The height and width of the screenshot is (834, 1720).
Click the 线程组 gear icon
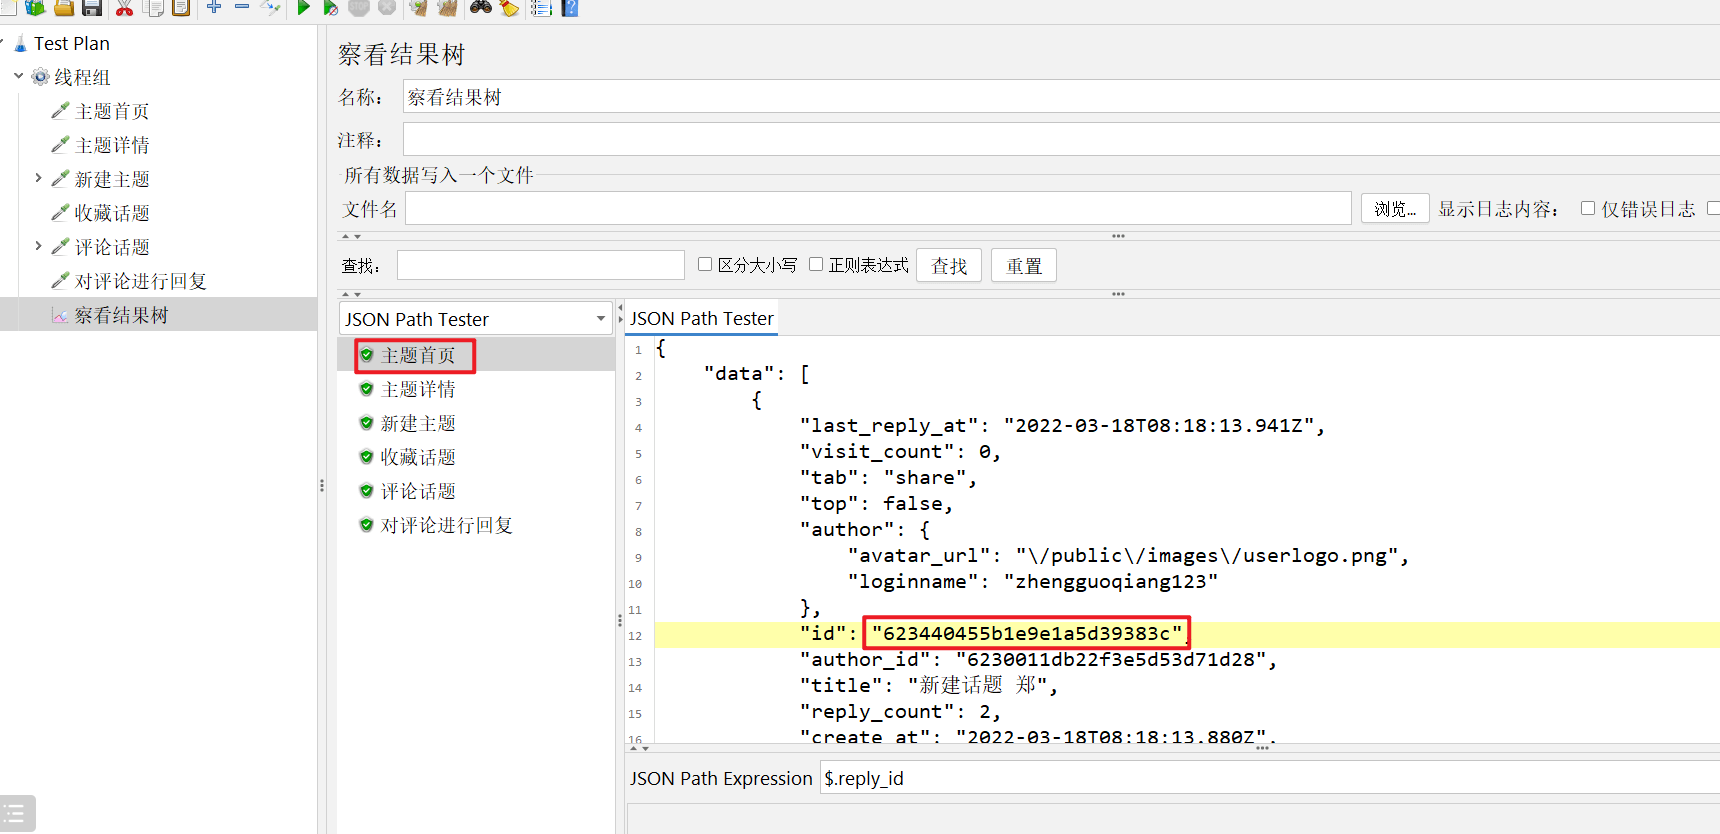[40, 77]
